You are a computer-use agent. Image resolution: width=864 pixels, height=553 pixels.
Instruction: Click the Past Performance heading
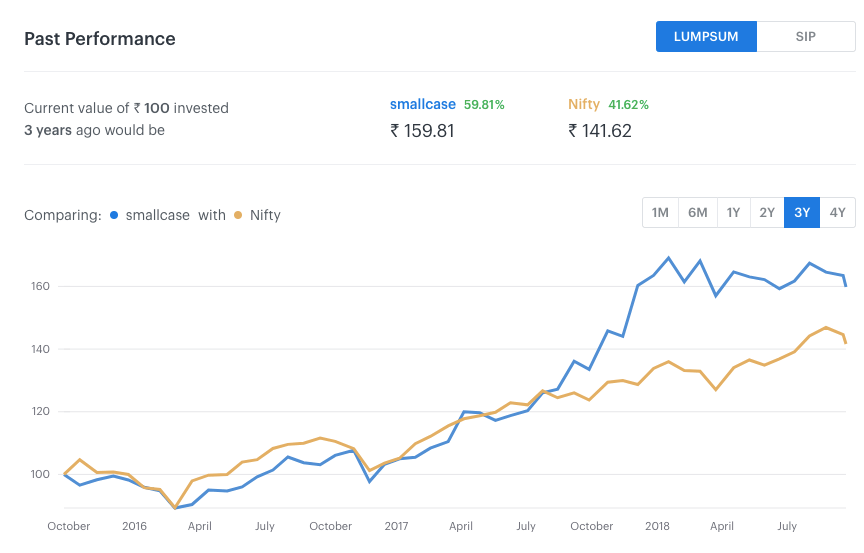(100, 39)
